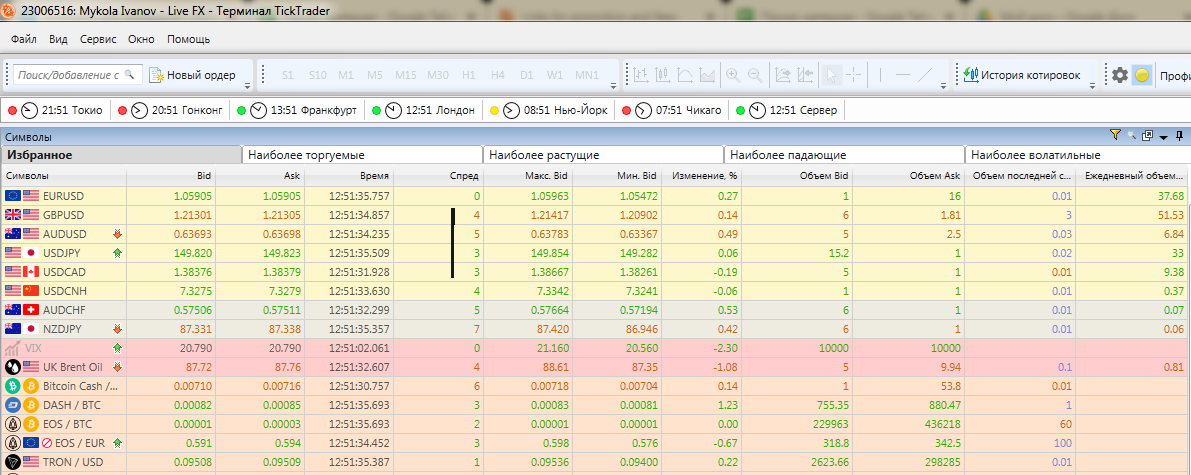
Task: Open the Сервис menu
Action: 98,39
